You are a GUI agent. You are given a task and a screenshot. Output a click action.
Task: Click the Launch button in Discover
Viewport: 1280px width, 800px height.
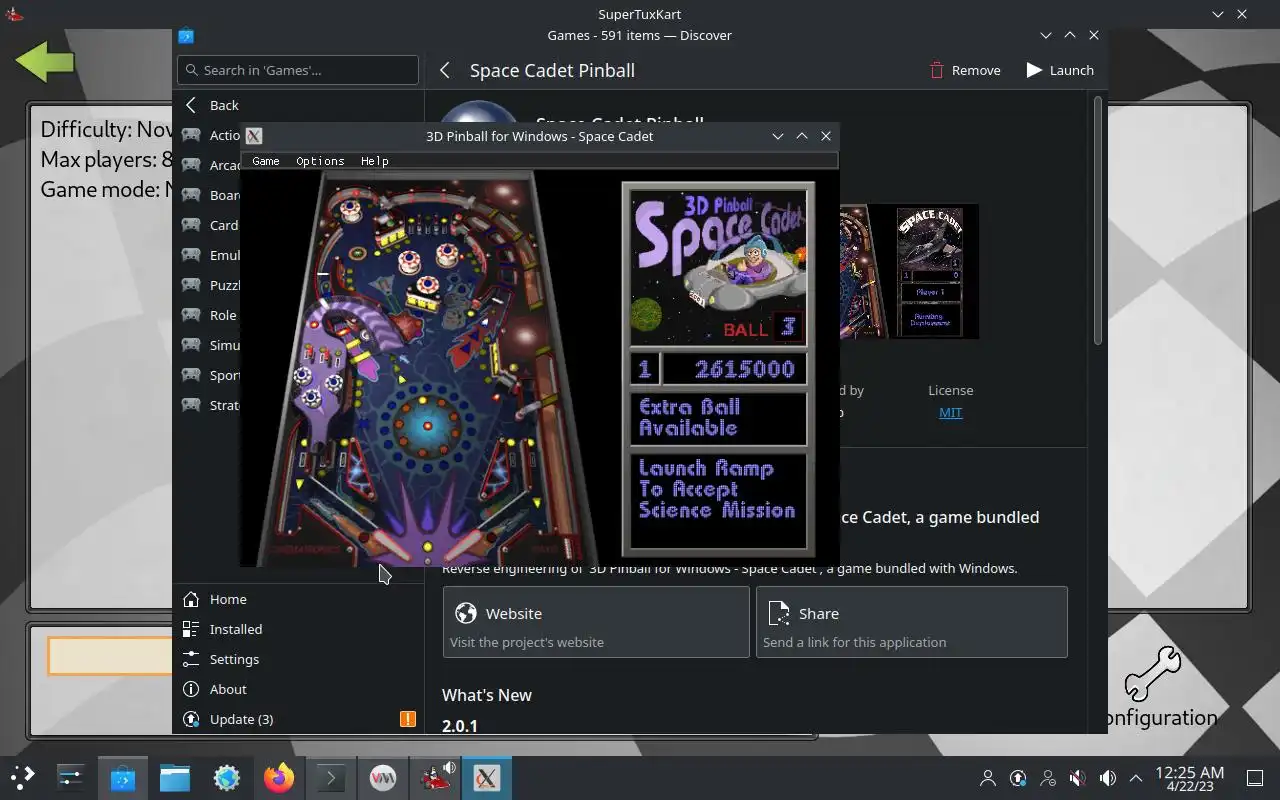[x=1060, y=70]
